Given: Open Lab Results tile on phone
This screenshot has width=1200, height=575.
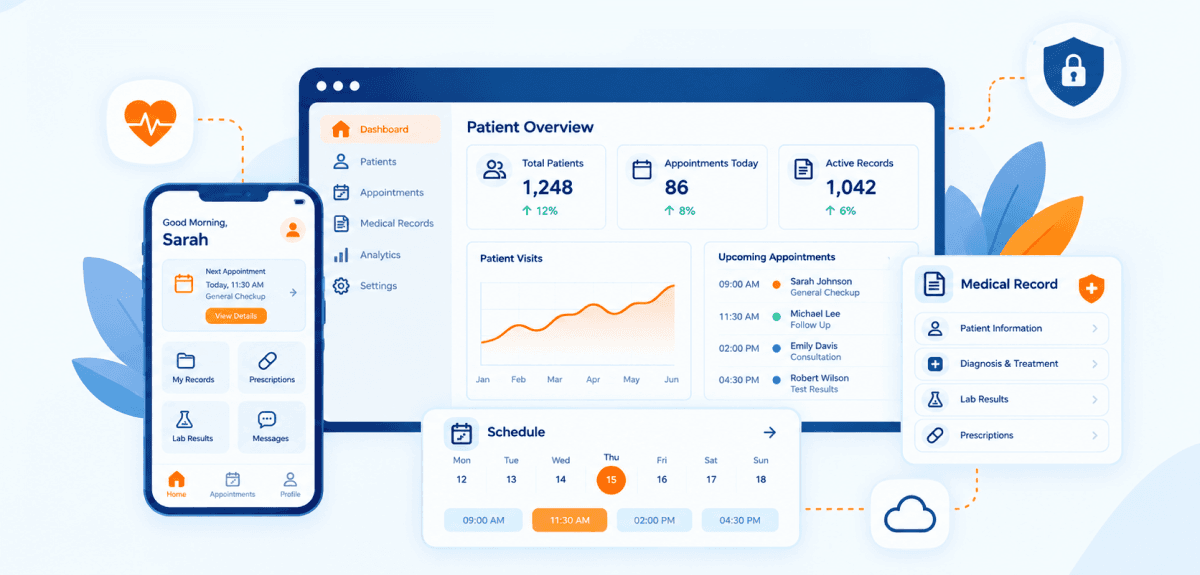Looking at the screenshot, I should pos(195,427).
